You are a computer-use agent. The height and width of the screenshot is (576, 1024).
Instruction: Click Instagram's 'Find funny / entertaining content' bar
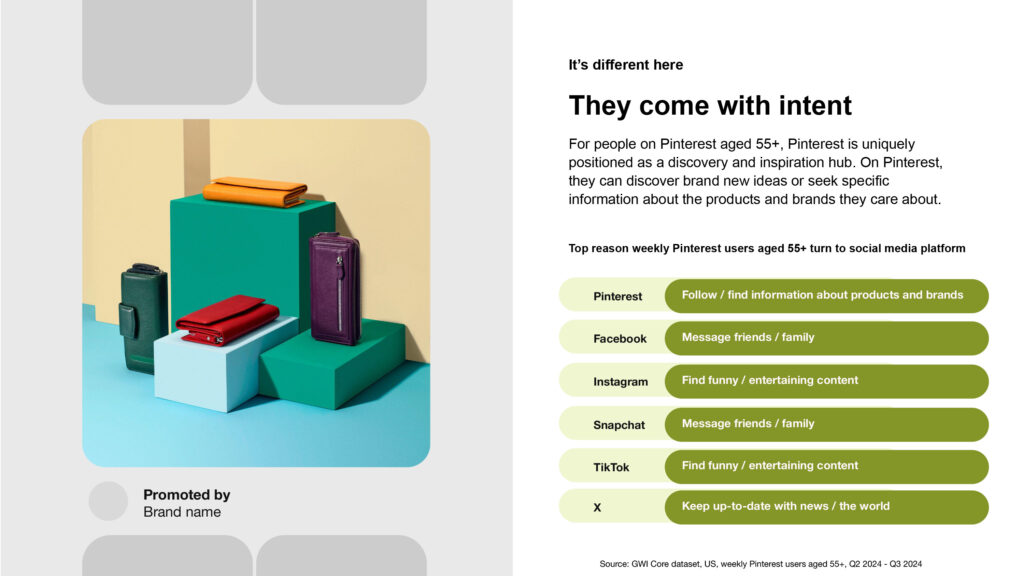click(826, 381)
